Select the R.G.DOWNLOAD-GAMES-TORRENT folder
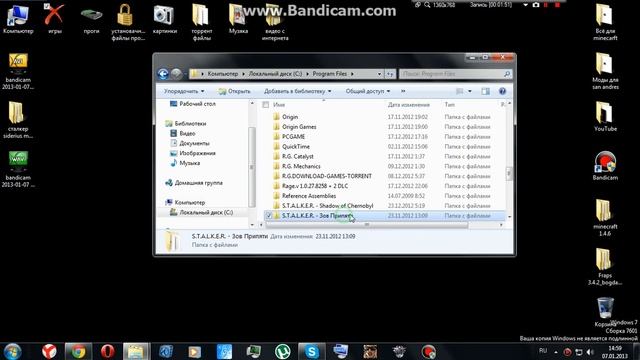 [327, 176]
